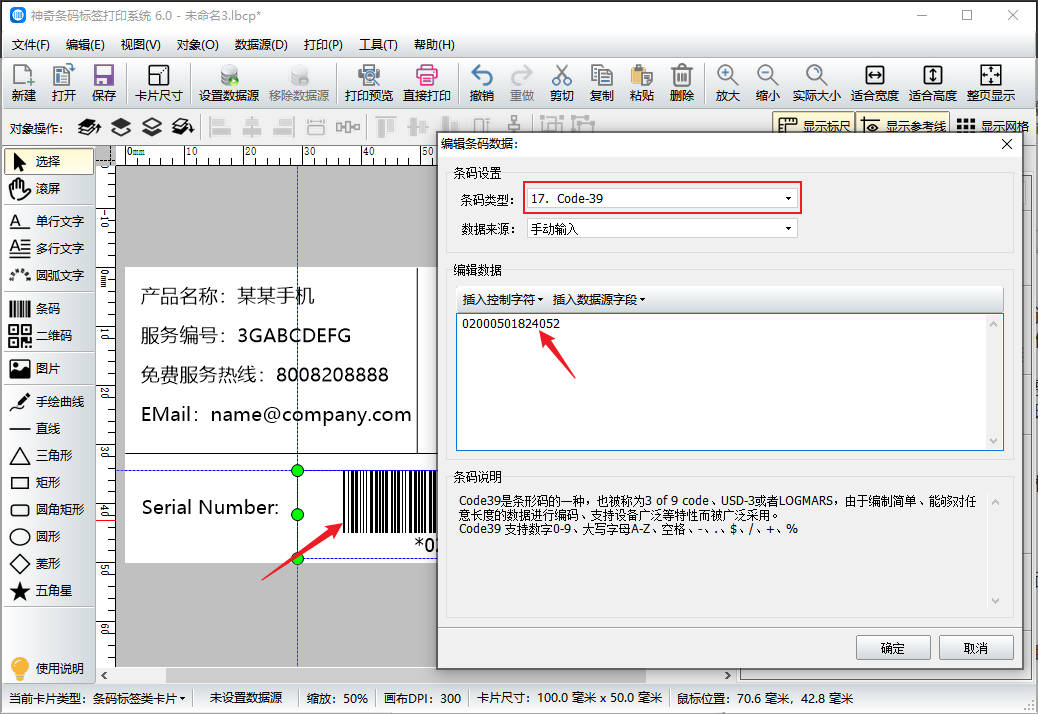The image size is (1038, 714).
Task: Choose the Picture (图片) tool
Action: (48, 369)
